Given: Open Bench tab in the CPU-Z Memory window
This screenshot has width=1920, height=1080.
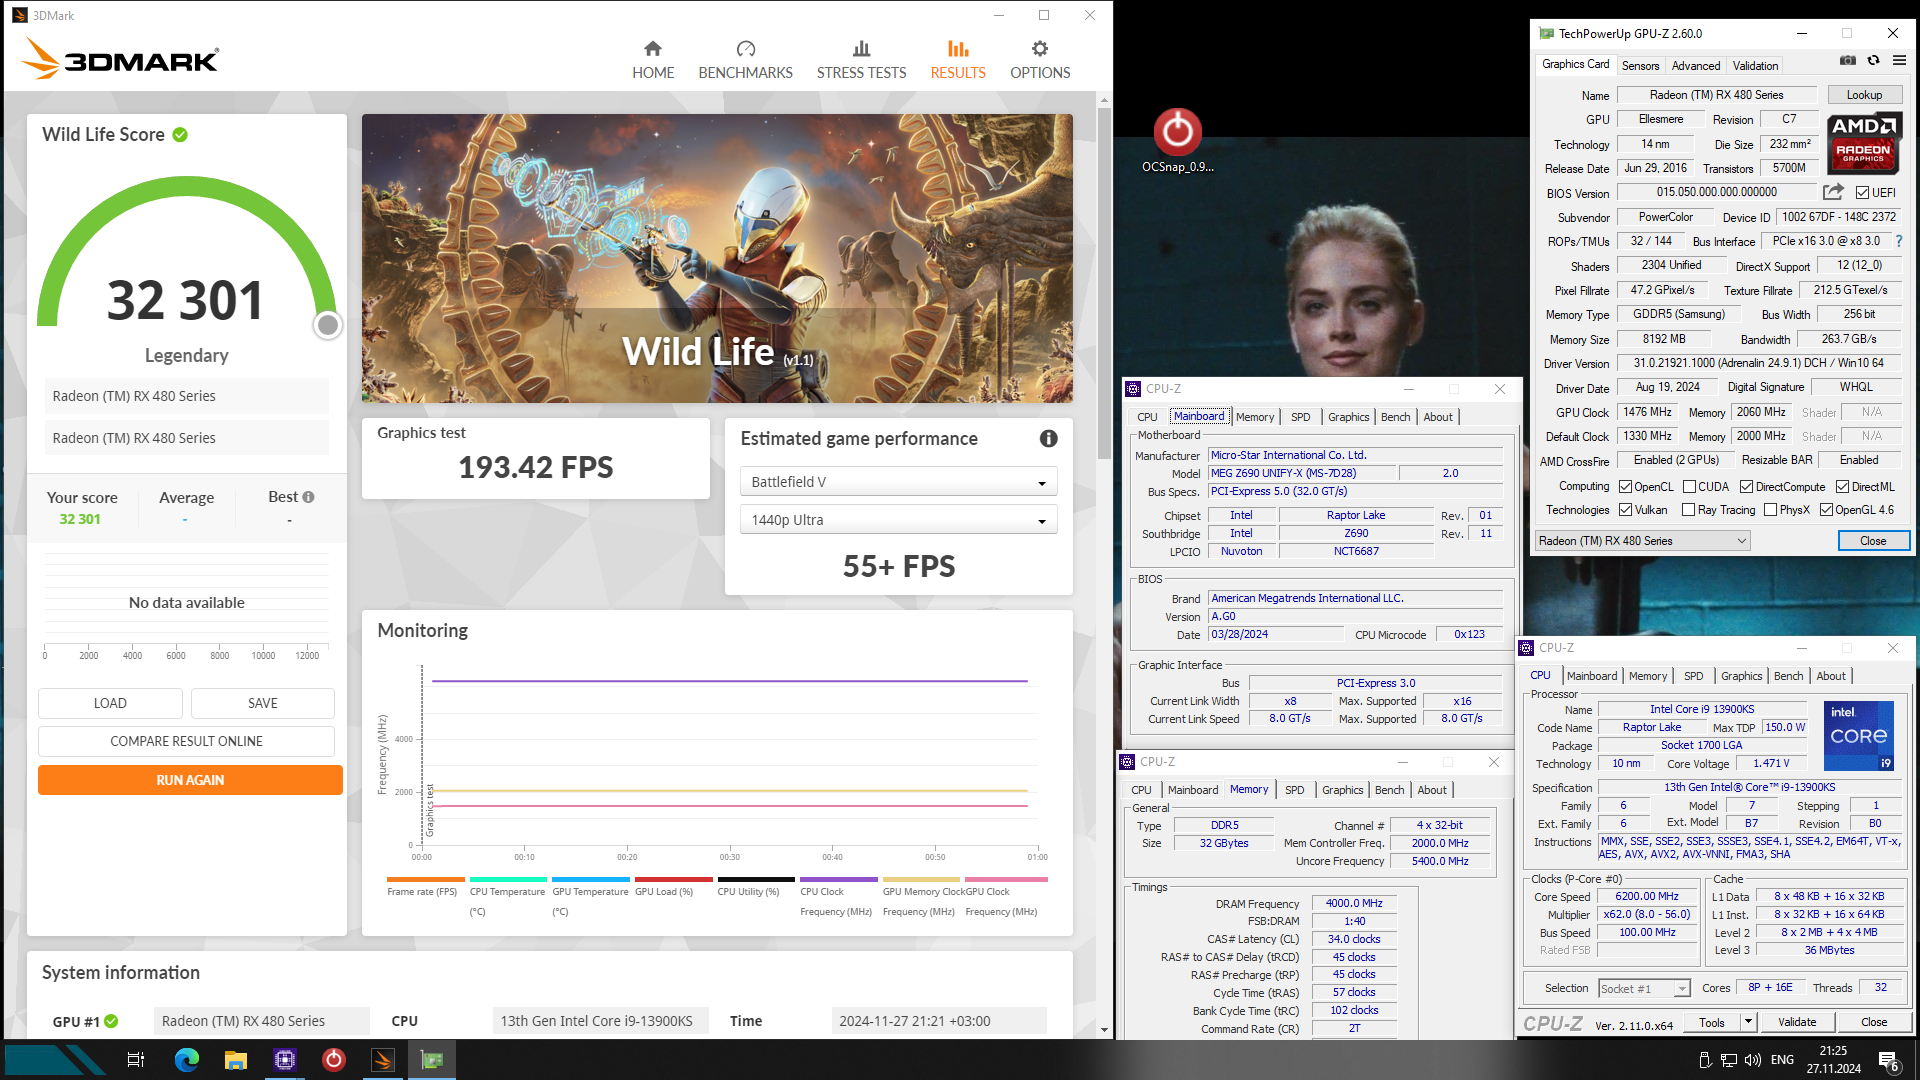Looking at the screenshot, I should [x=1389, y=790].
